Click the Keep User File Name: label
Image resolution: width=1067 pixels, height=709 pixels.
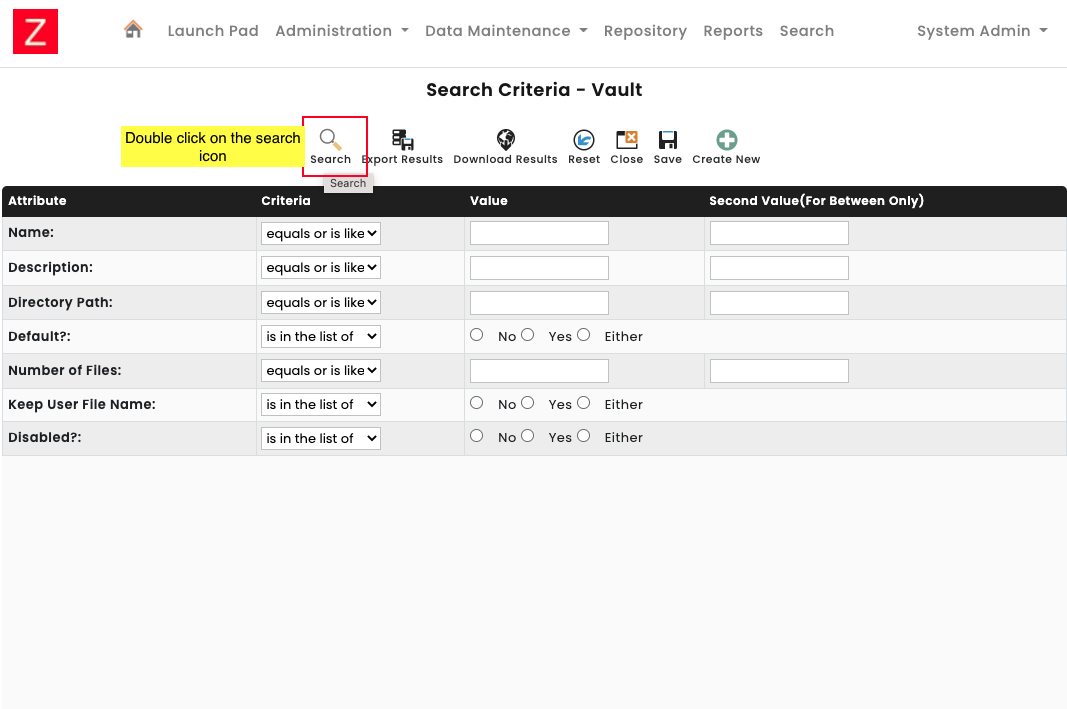(x=82, y=404)
